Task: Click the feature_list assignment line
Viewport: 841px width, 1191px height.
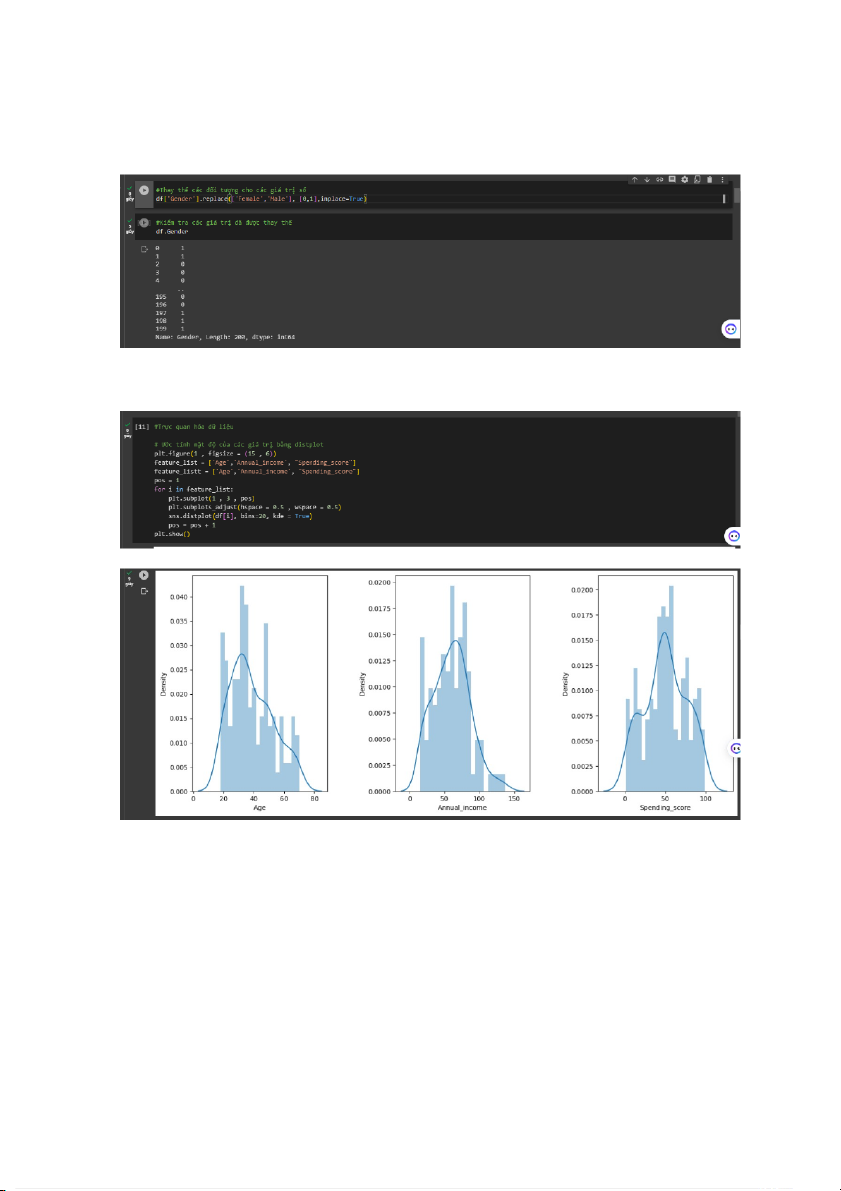Action: [255, 463]
